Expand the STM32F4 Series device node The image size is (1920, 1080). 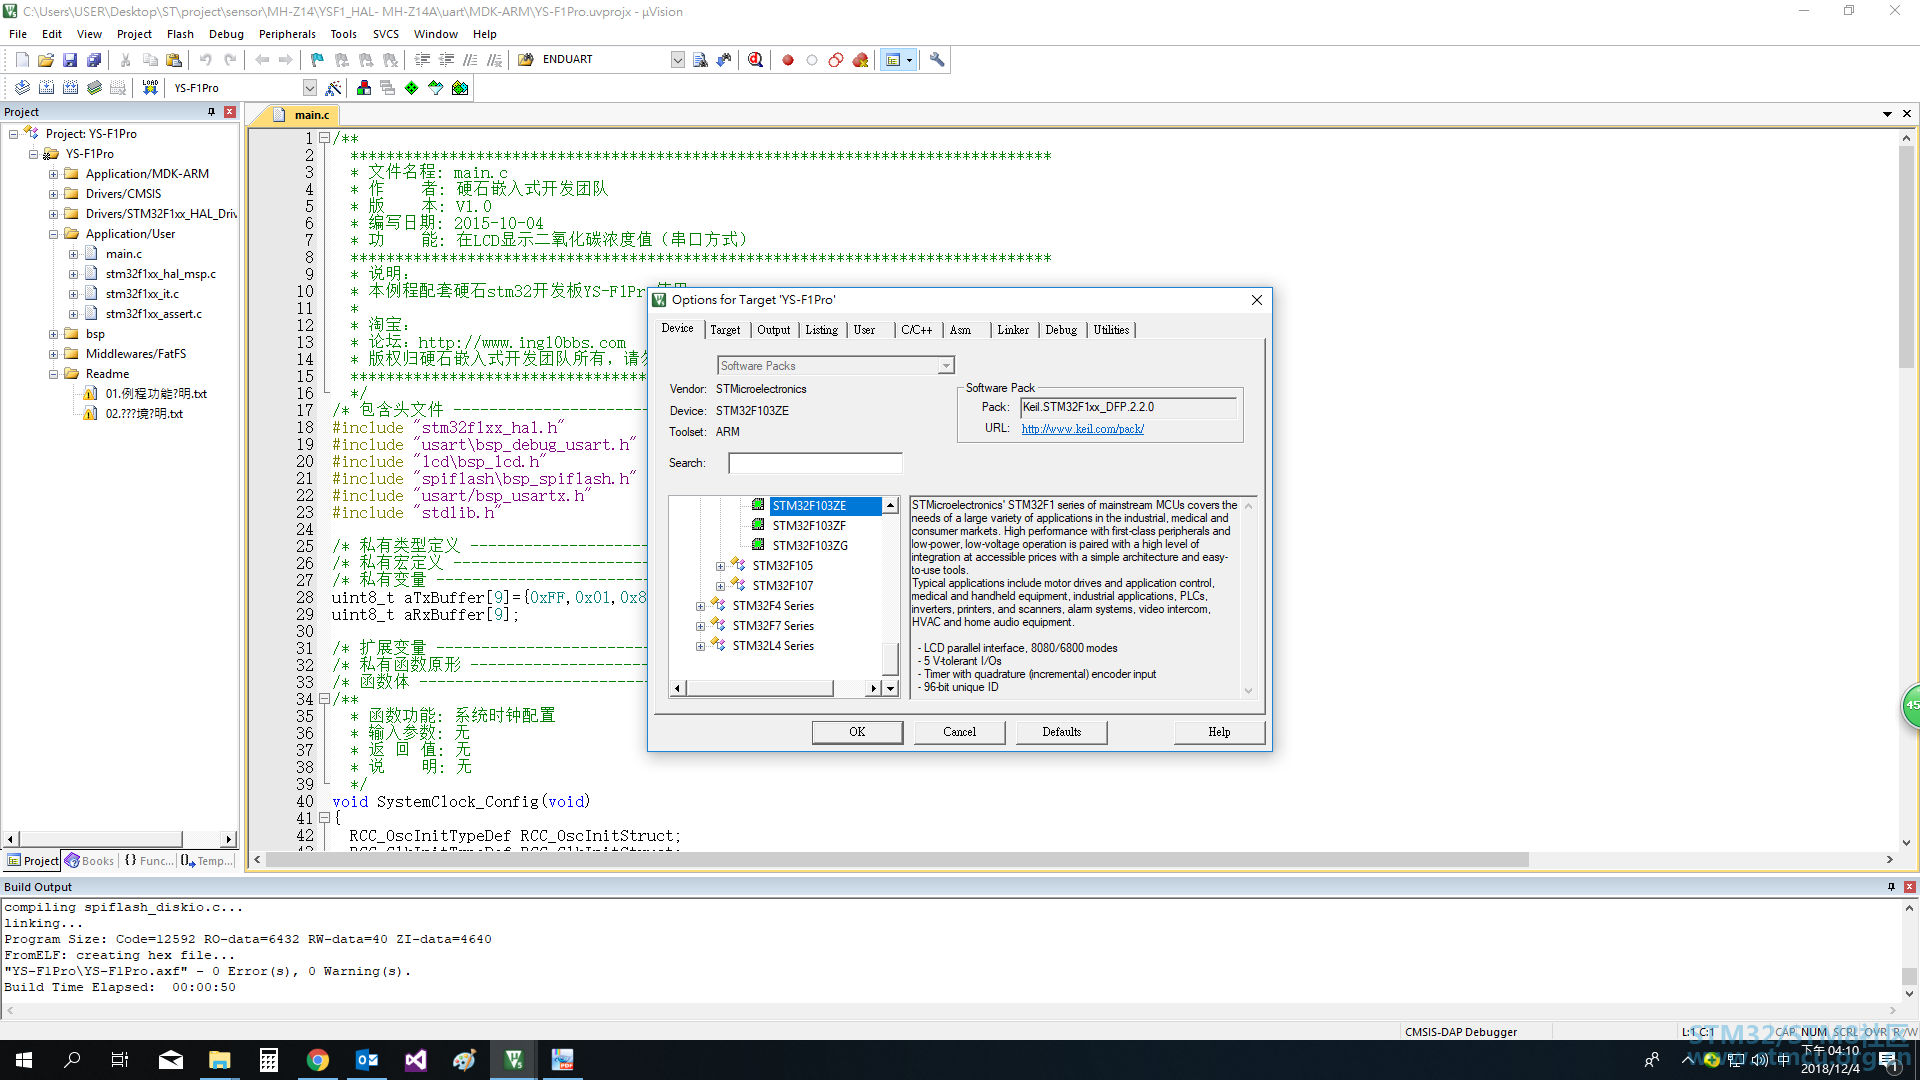[x=700, y=606]
